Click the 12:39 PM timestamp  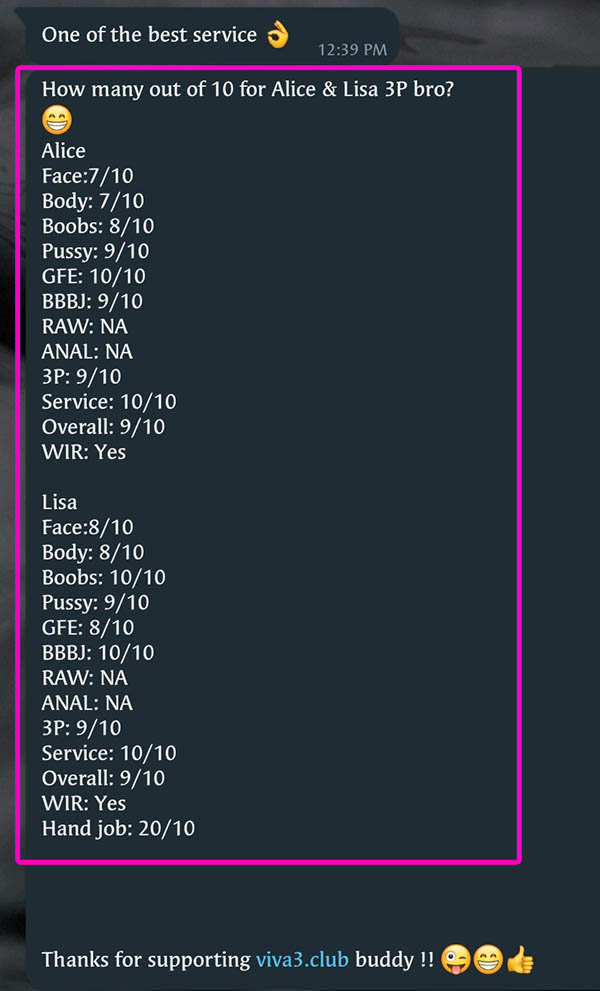352,48
